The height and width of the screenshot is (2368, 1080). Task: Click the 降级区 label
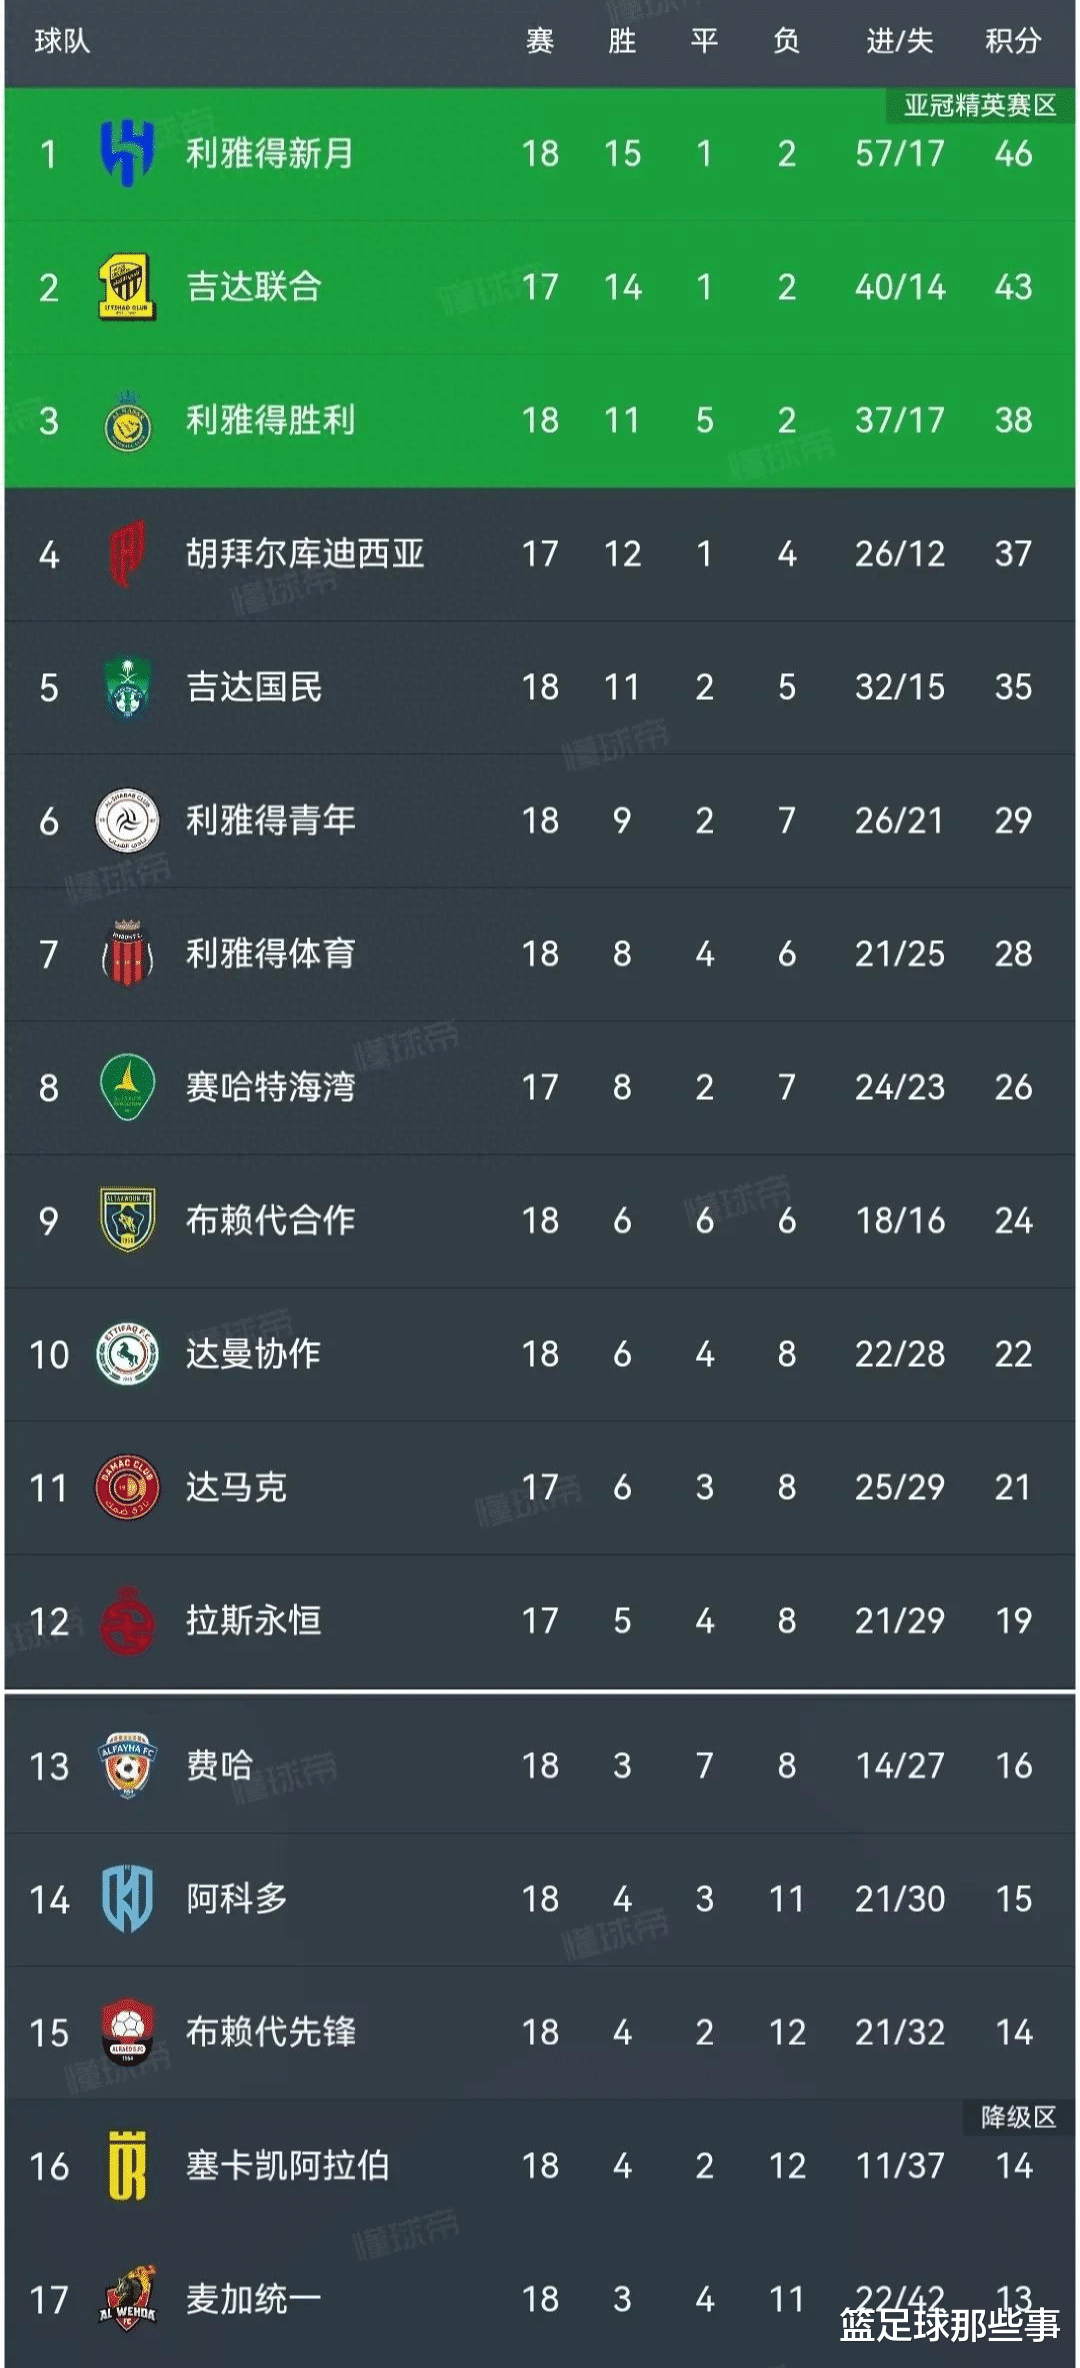click(x=1017, y=2117)
